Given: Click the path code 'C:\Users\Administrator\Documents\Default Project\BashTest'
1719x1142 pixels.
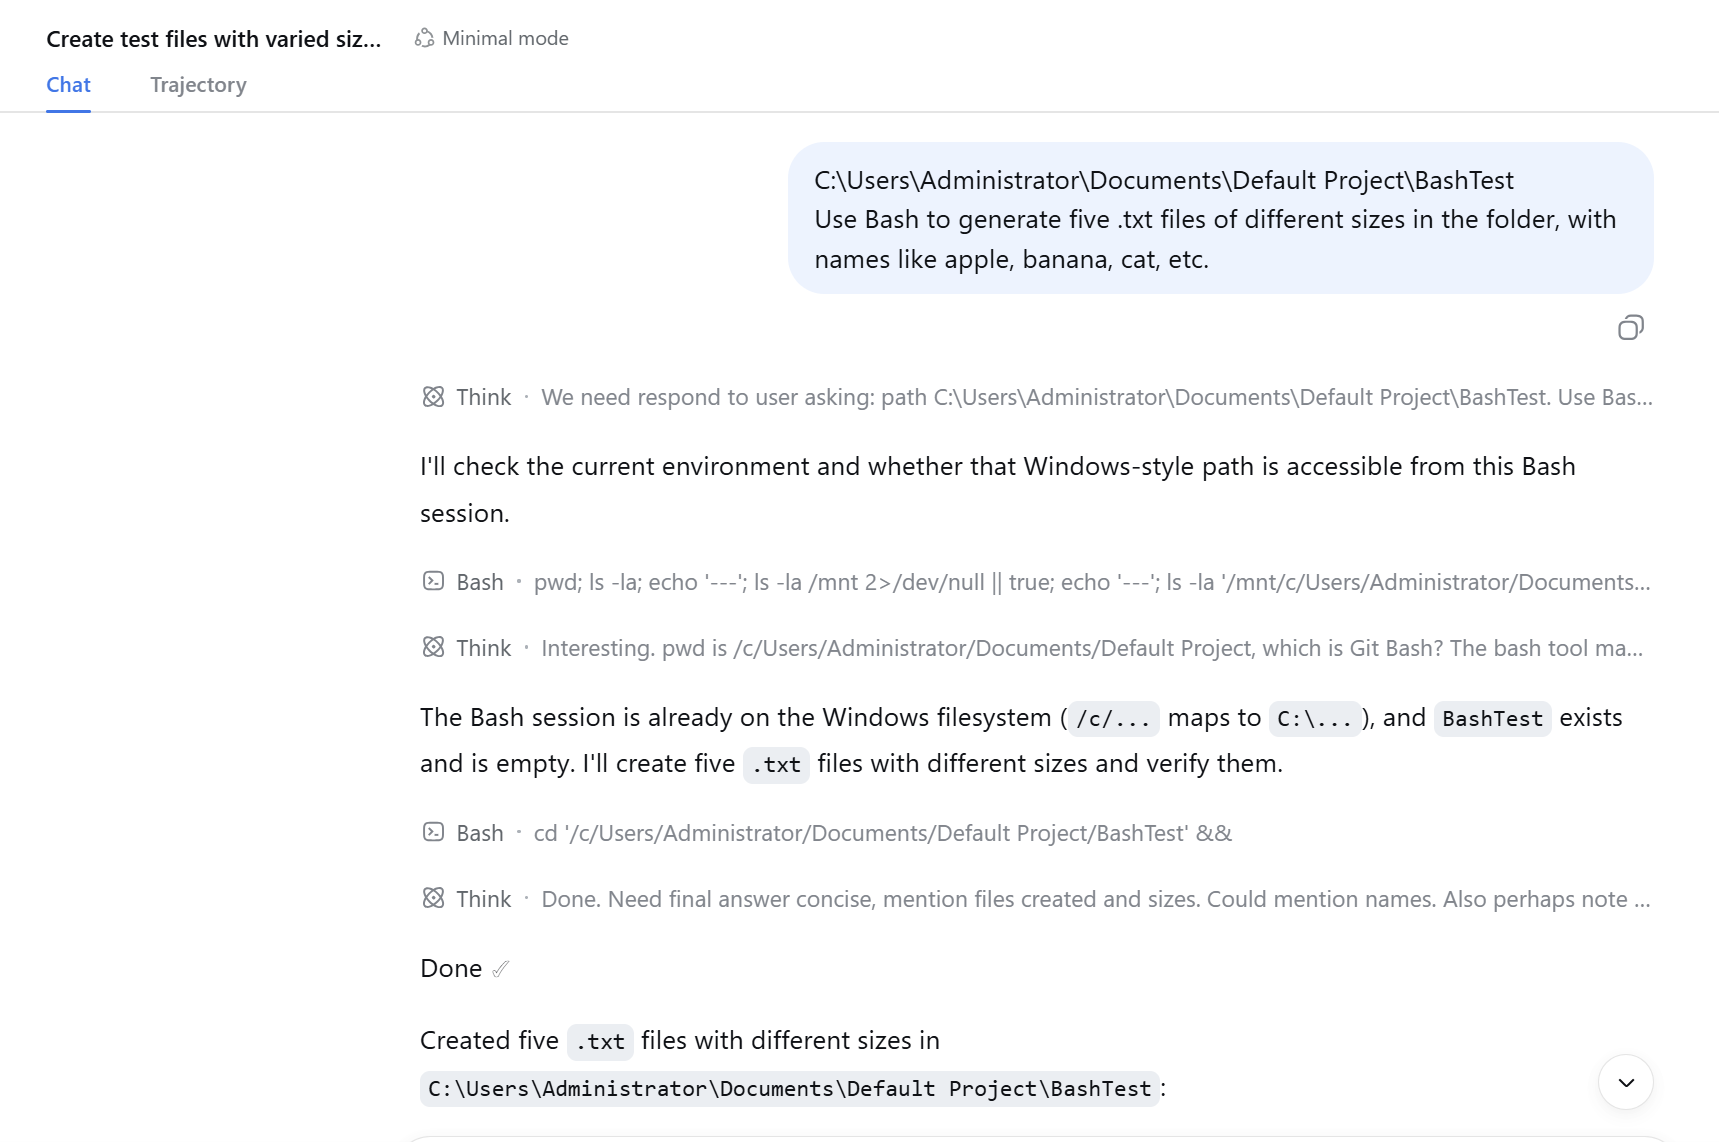Looking at the screenshot, I should pos(790,1088).
